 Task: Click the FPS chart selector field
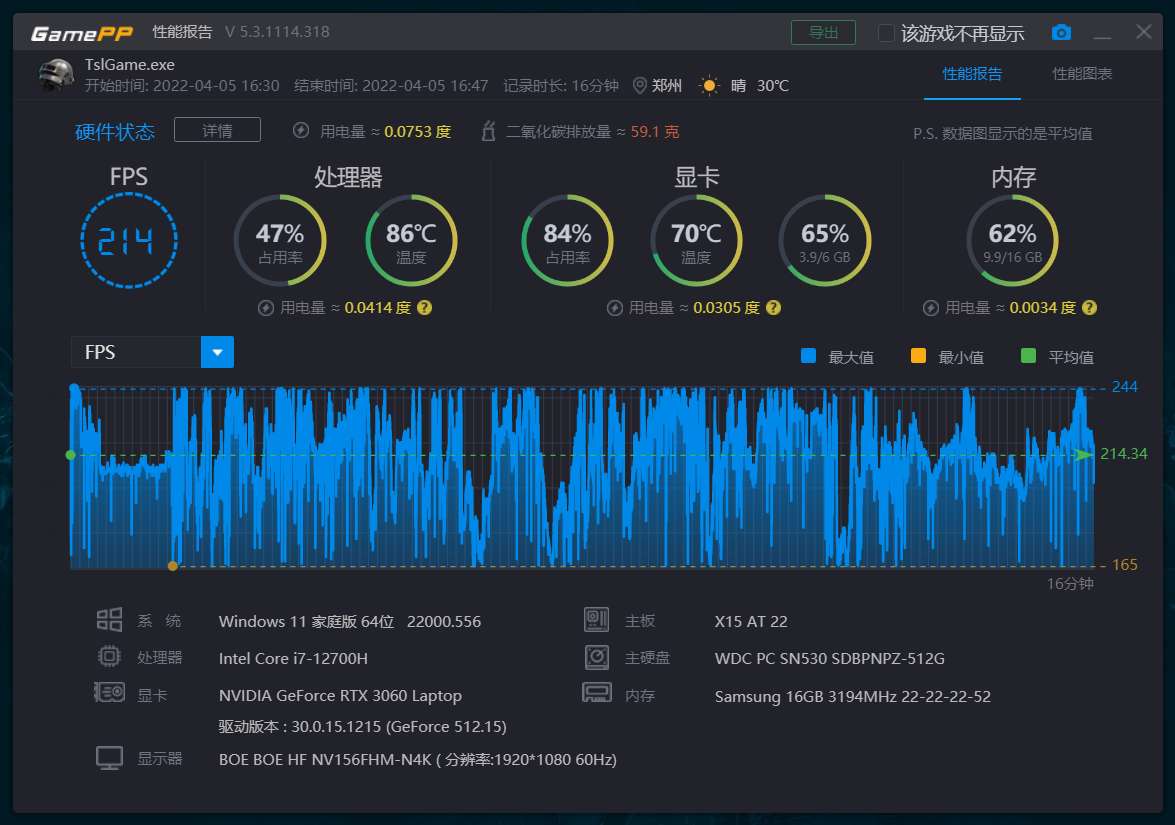coord(136,352)
